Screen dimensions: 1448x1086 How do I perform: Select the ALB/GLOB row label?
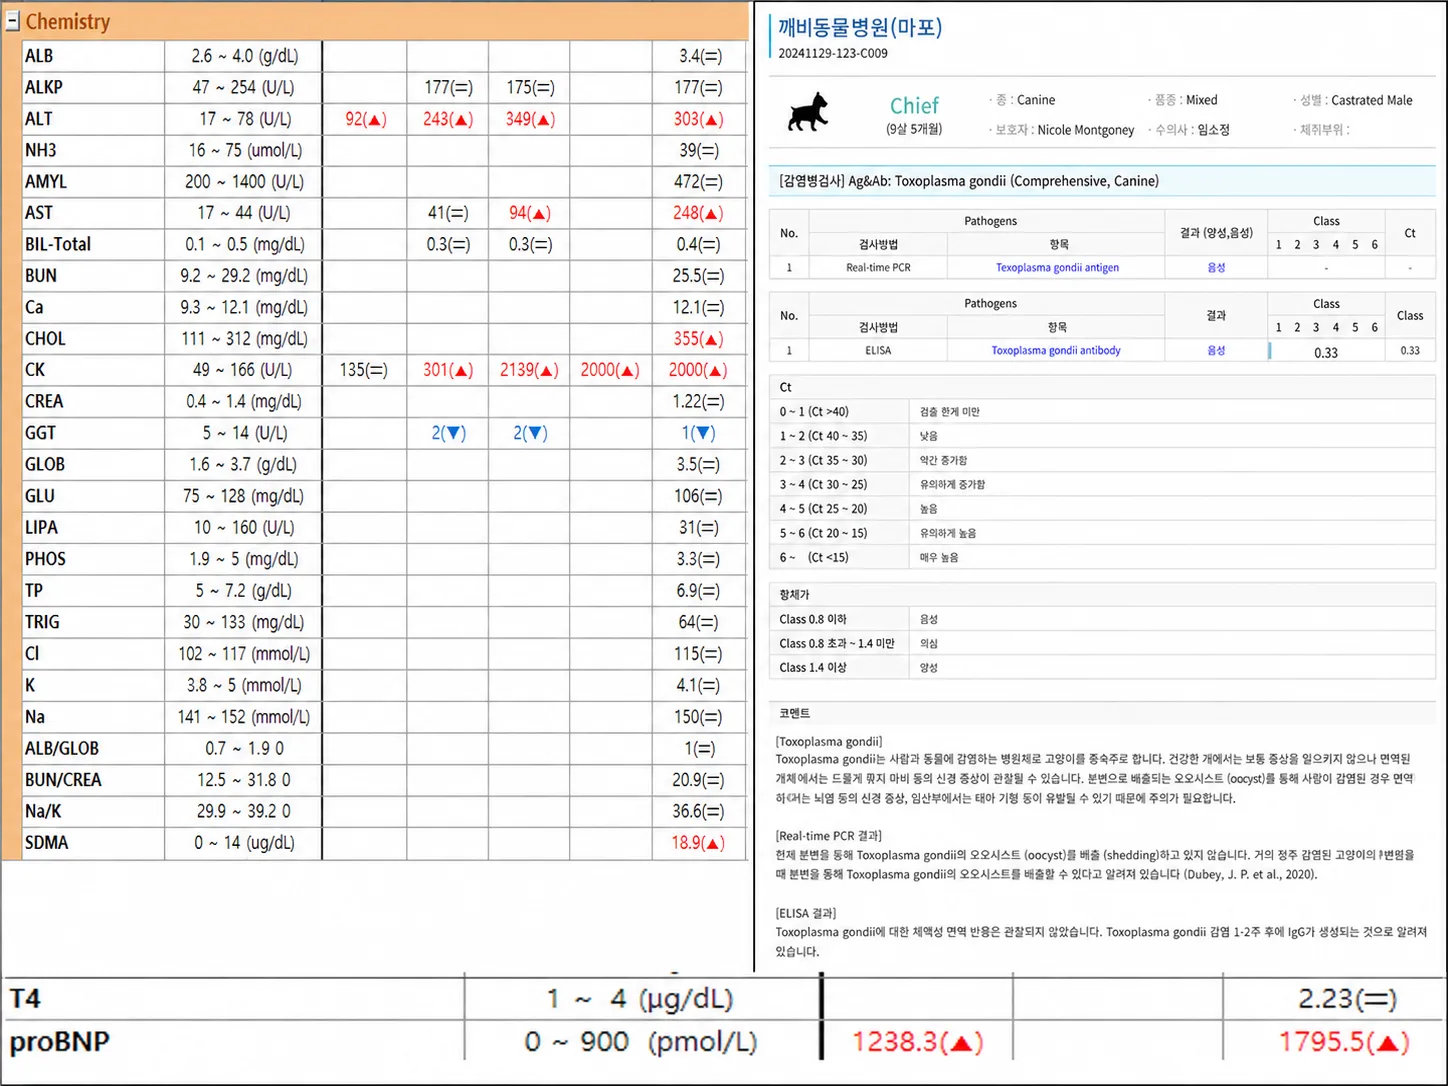(x=62, y=748)
